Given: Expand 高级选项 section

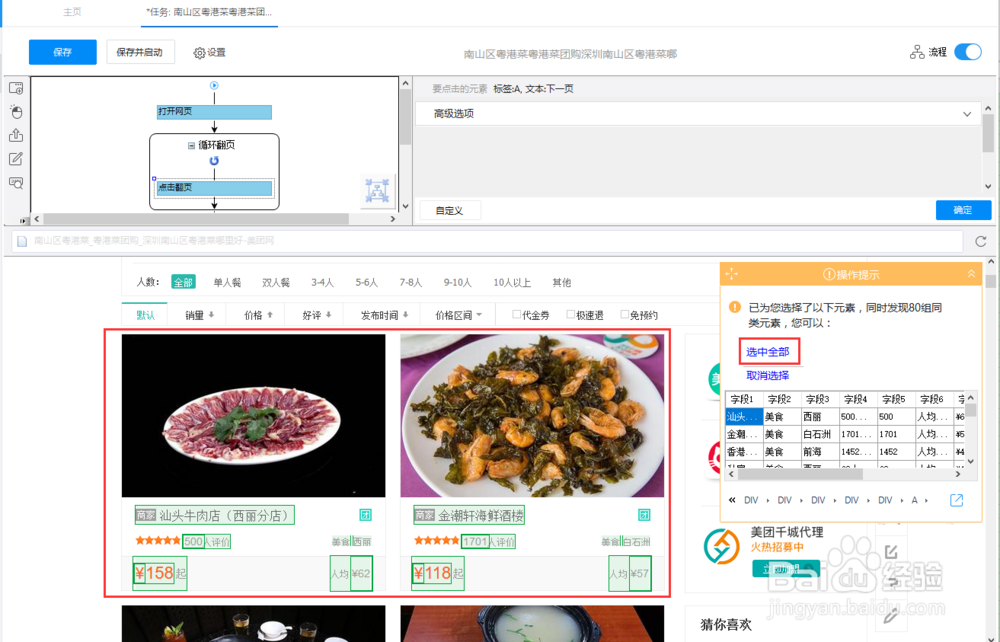Looking at the screenshot, I should (x=698, y=113).
